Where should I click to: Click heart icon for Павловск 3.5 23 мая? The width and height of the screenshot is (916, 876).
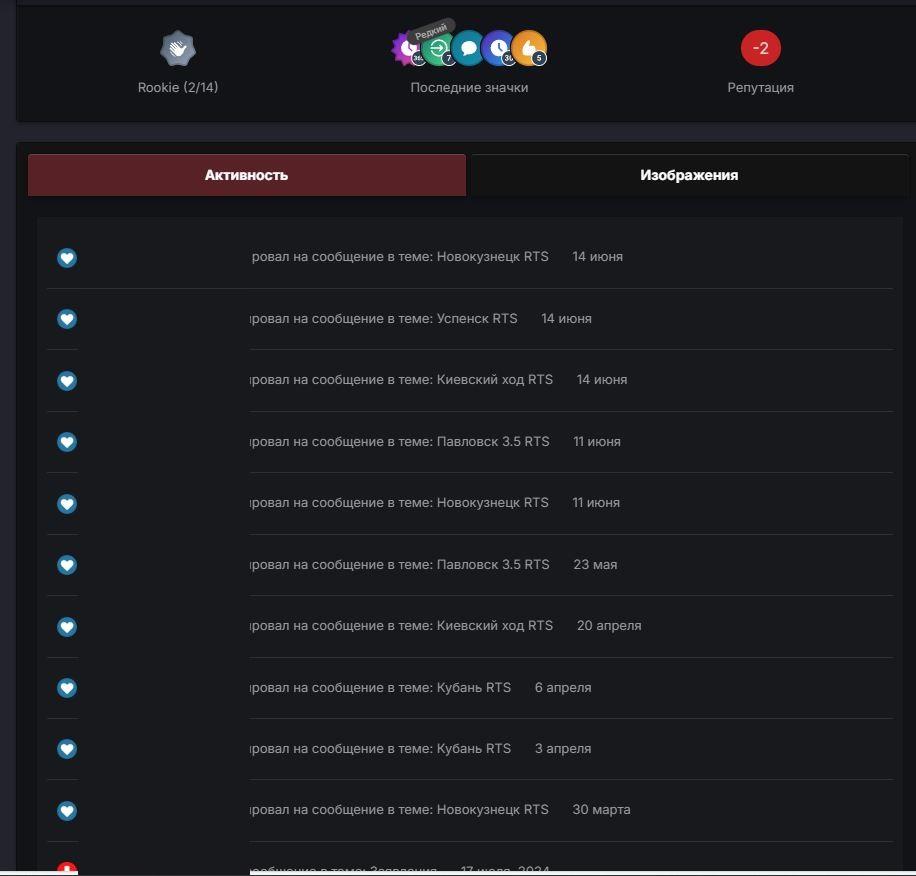point(67,565)
